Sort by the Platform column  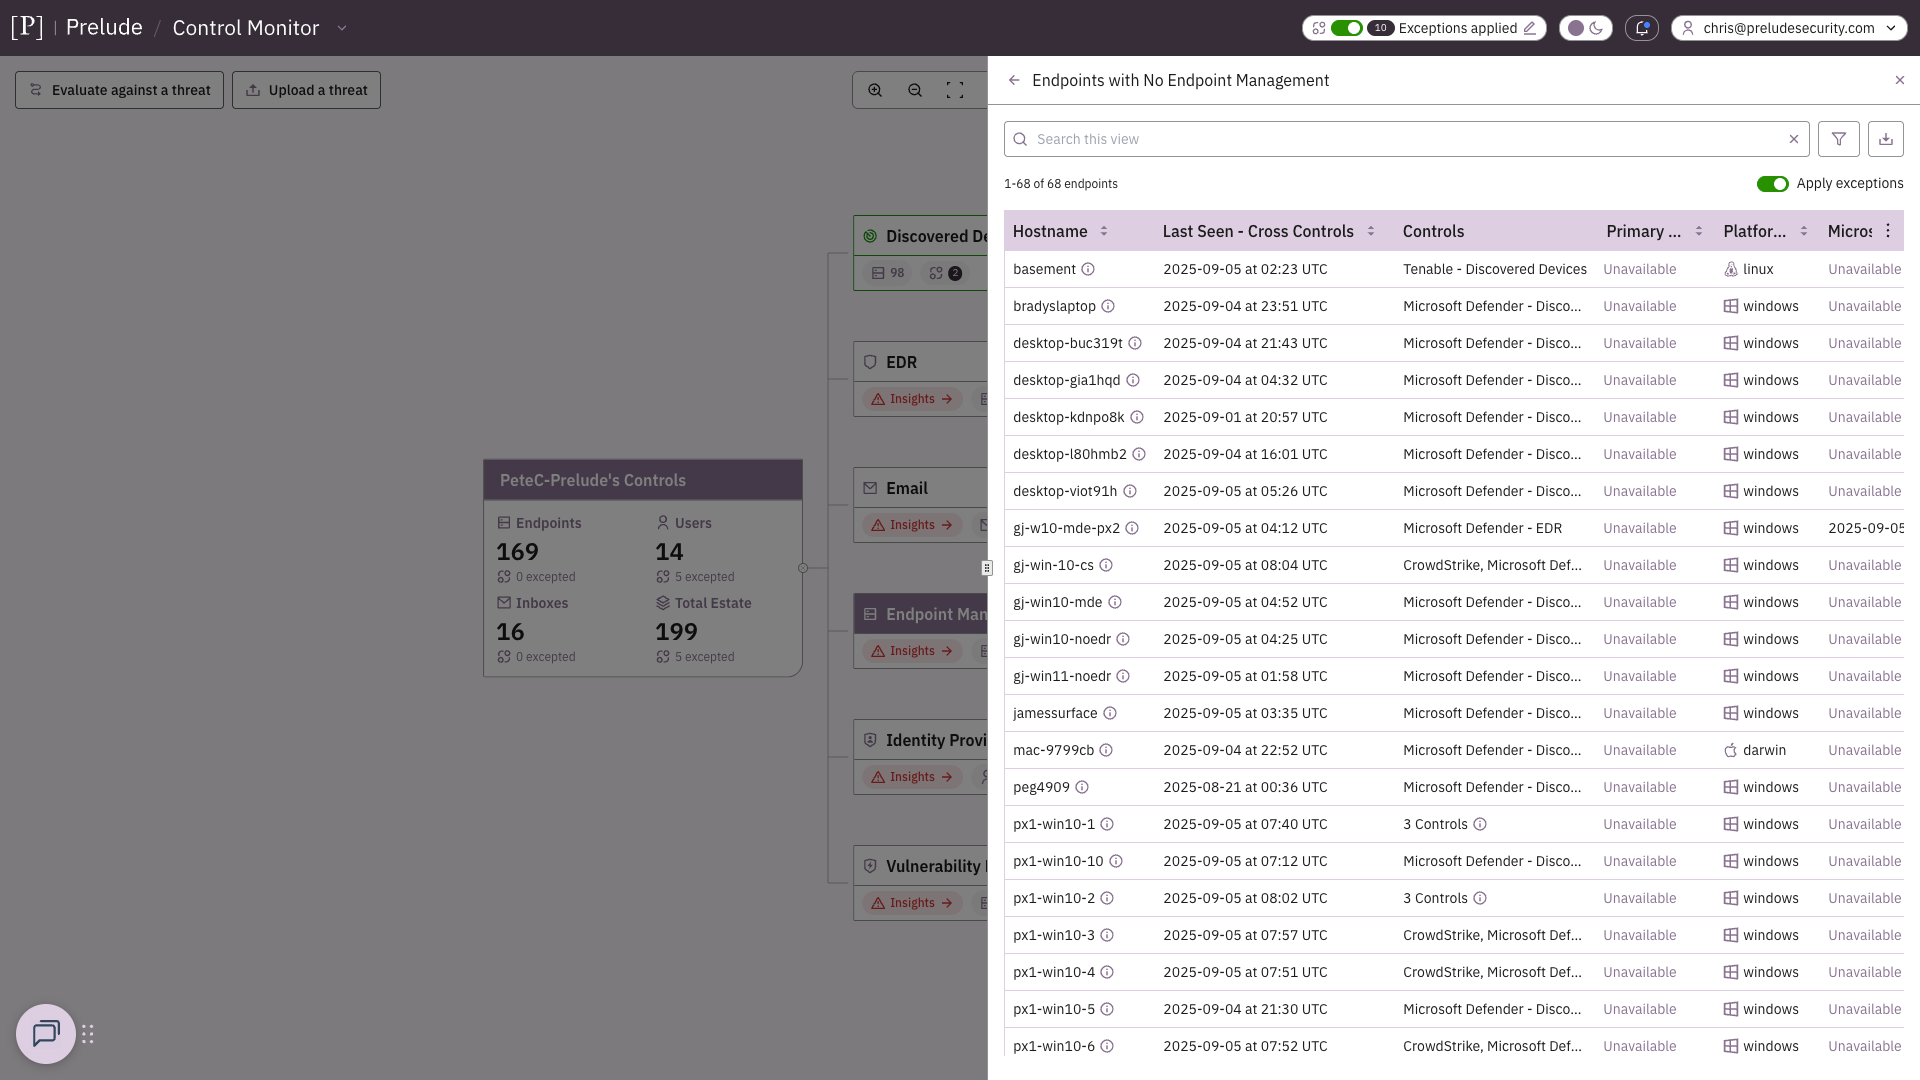click(1804, 231)
